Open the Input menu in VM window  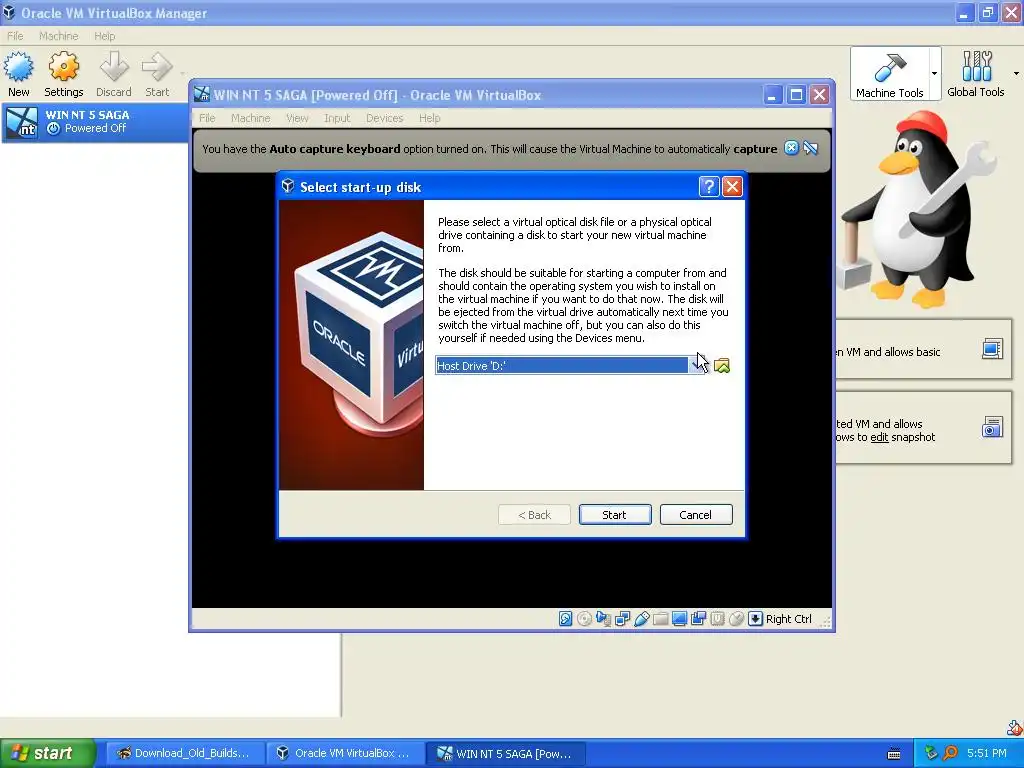(337, 118)
